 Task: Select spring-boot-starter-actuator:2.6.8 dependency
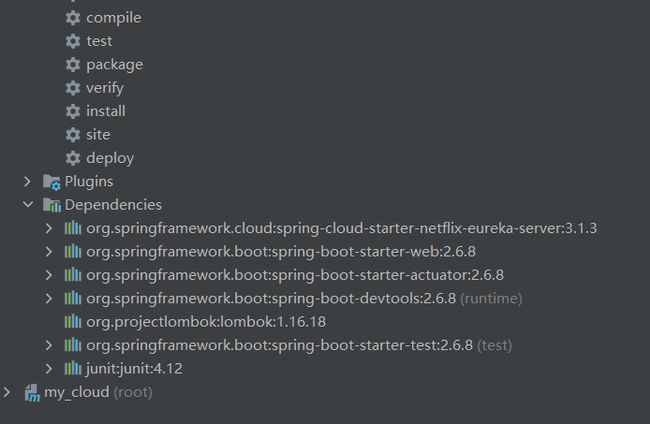(x=295, y=275)
